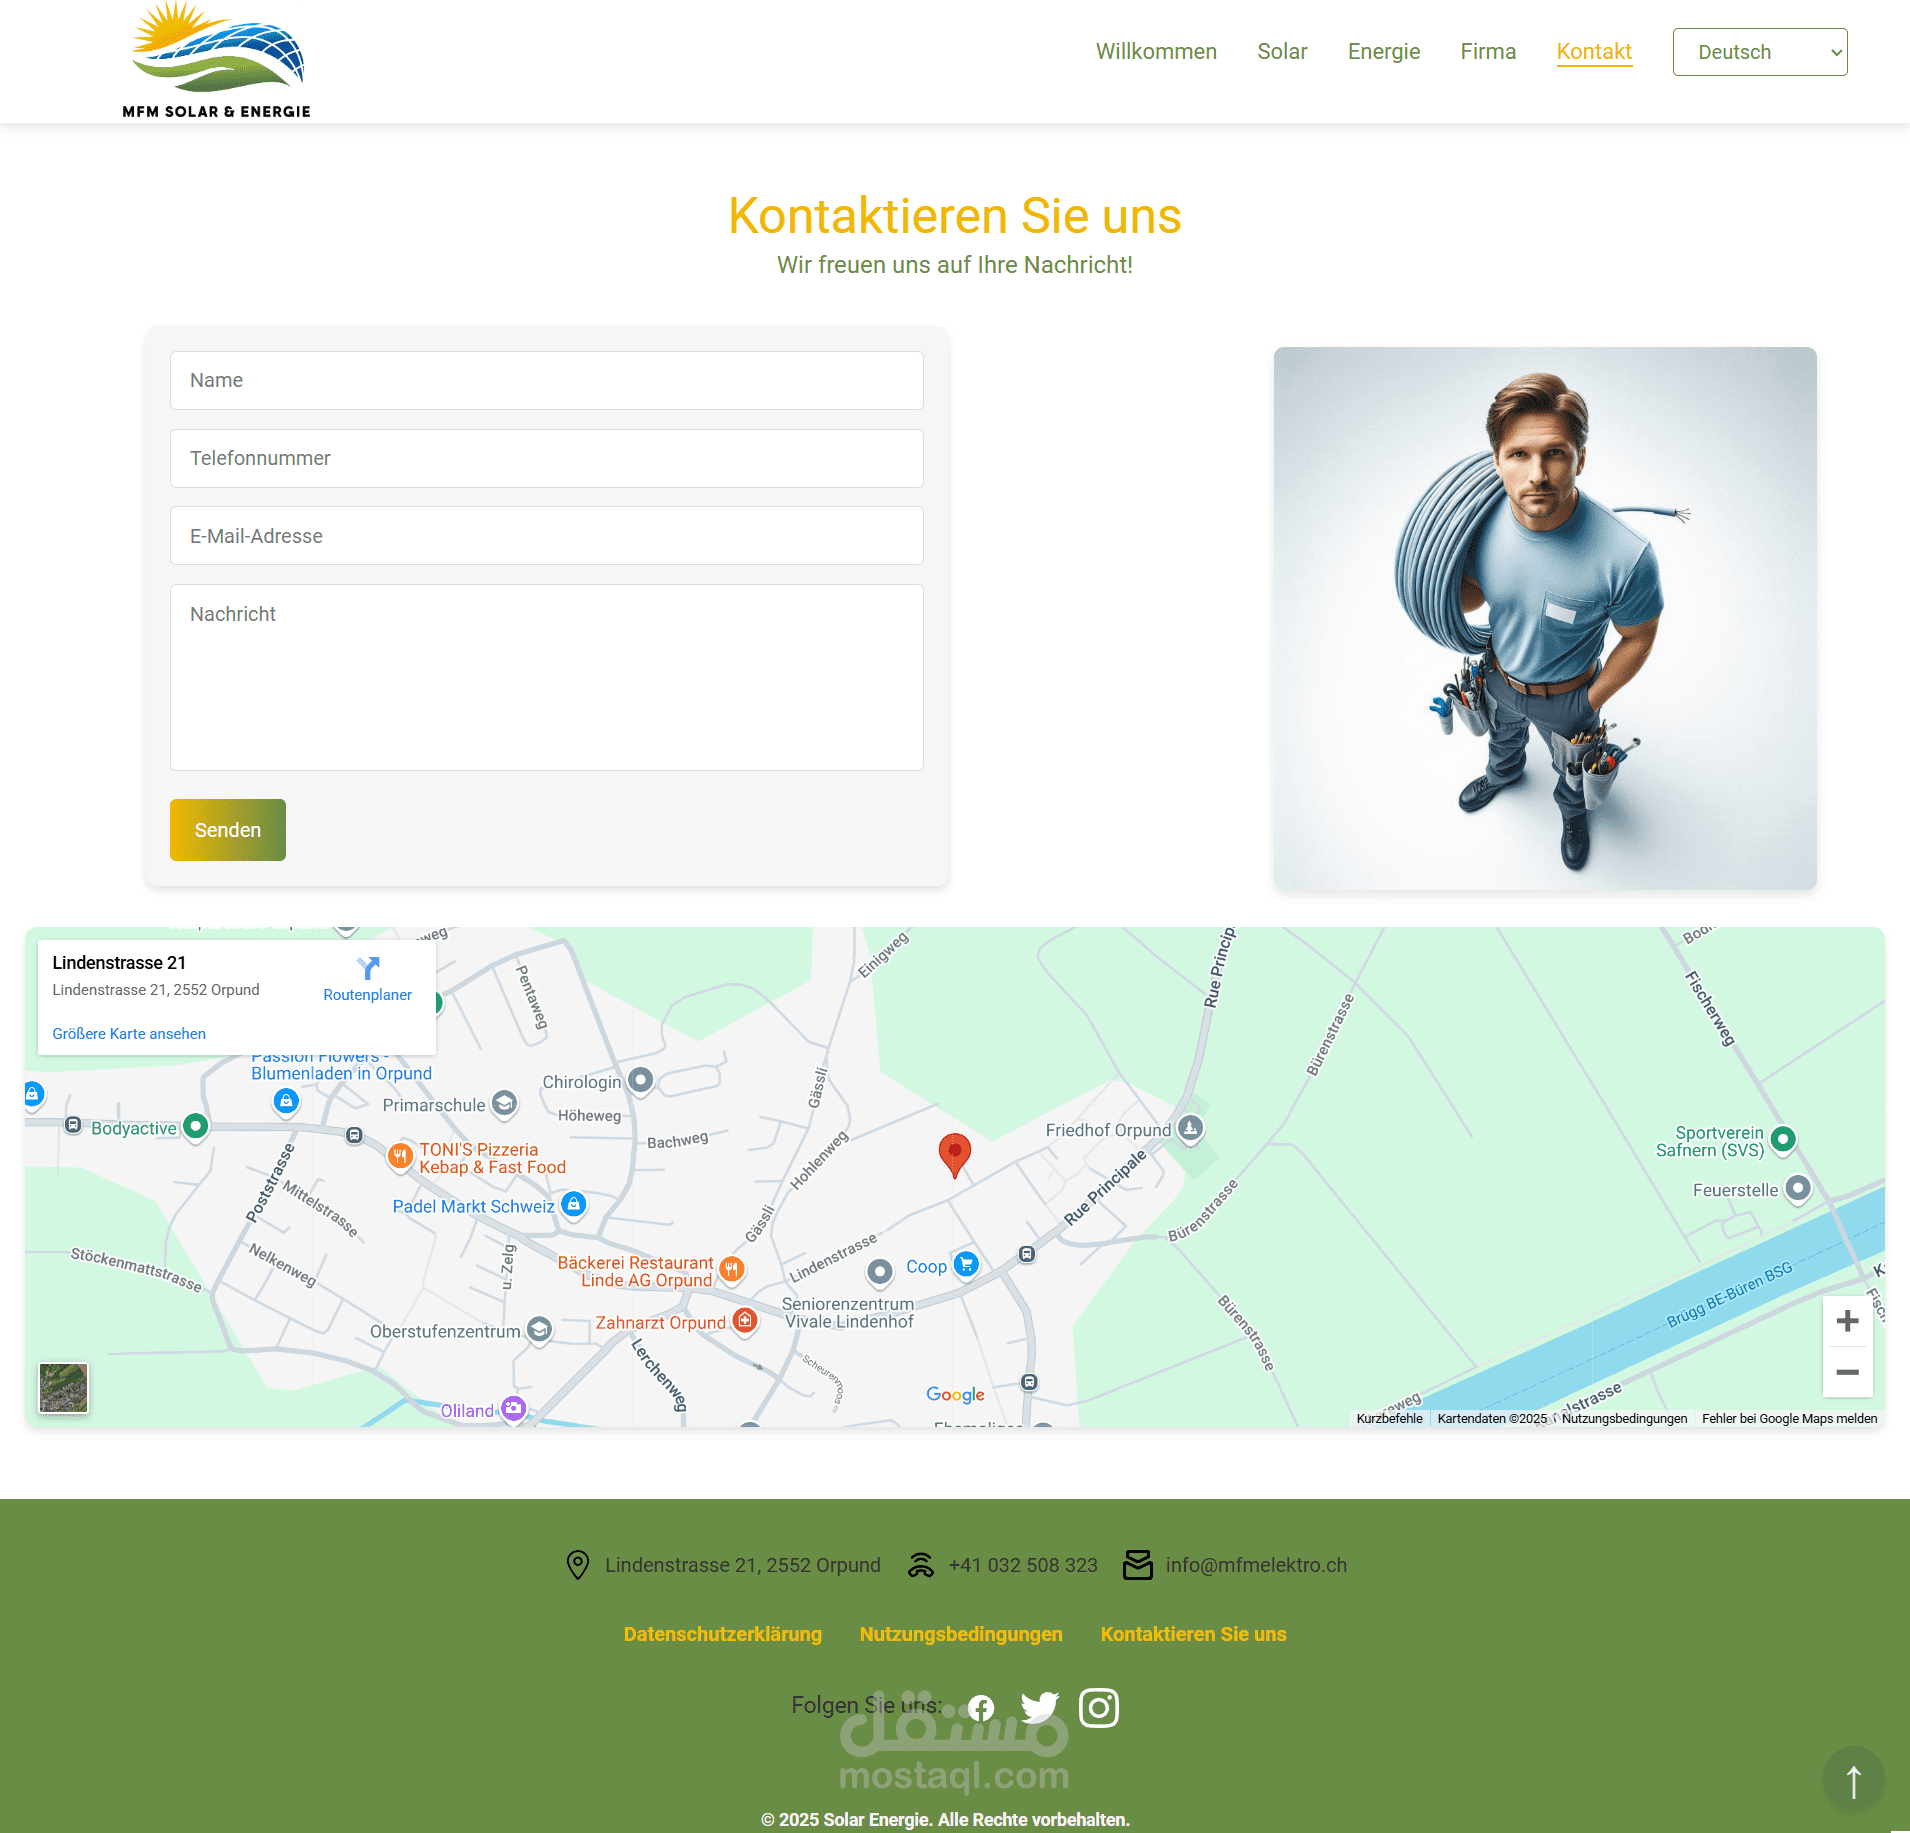Click the Passion Flowers shop marker
Screen dimensions: 1910x1833
[x=286, y=1101]
